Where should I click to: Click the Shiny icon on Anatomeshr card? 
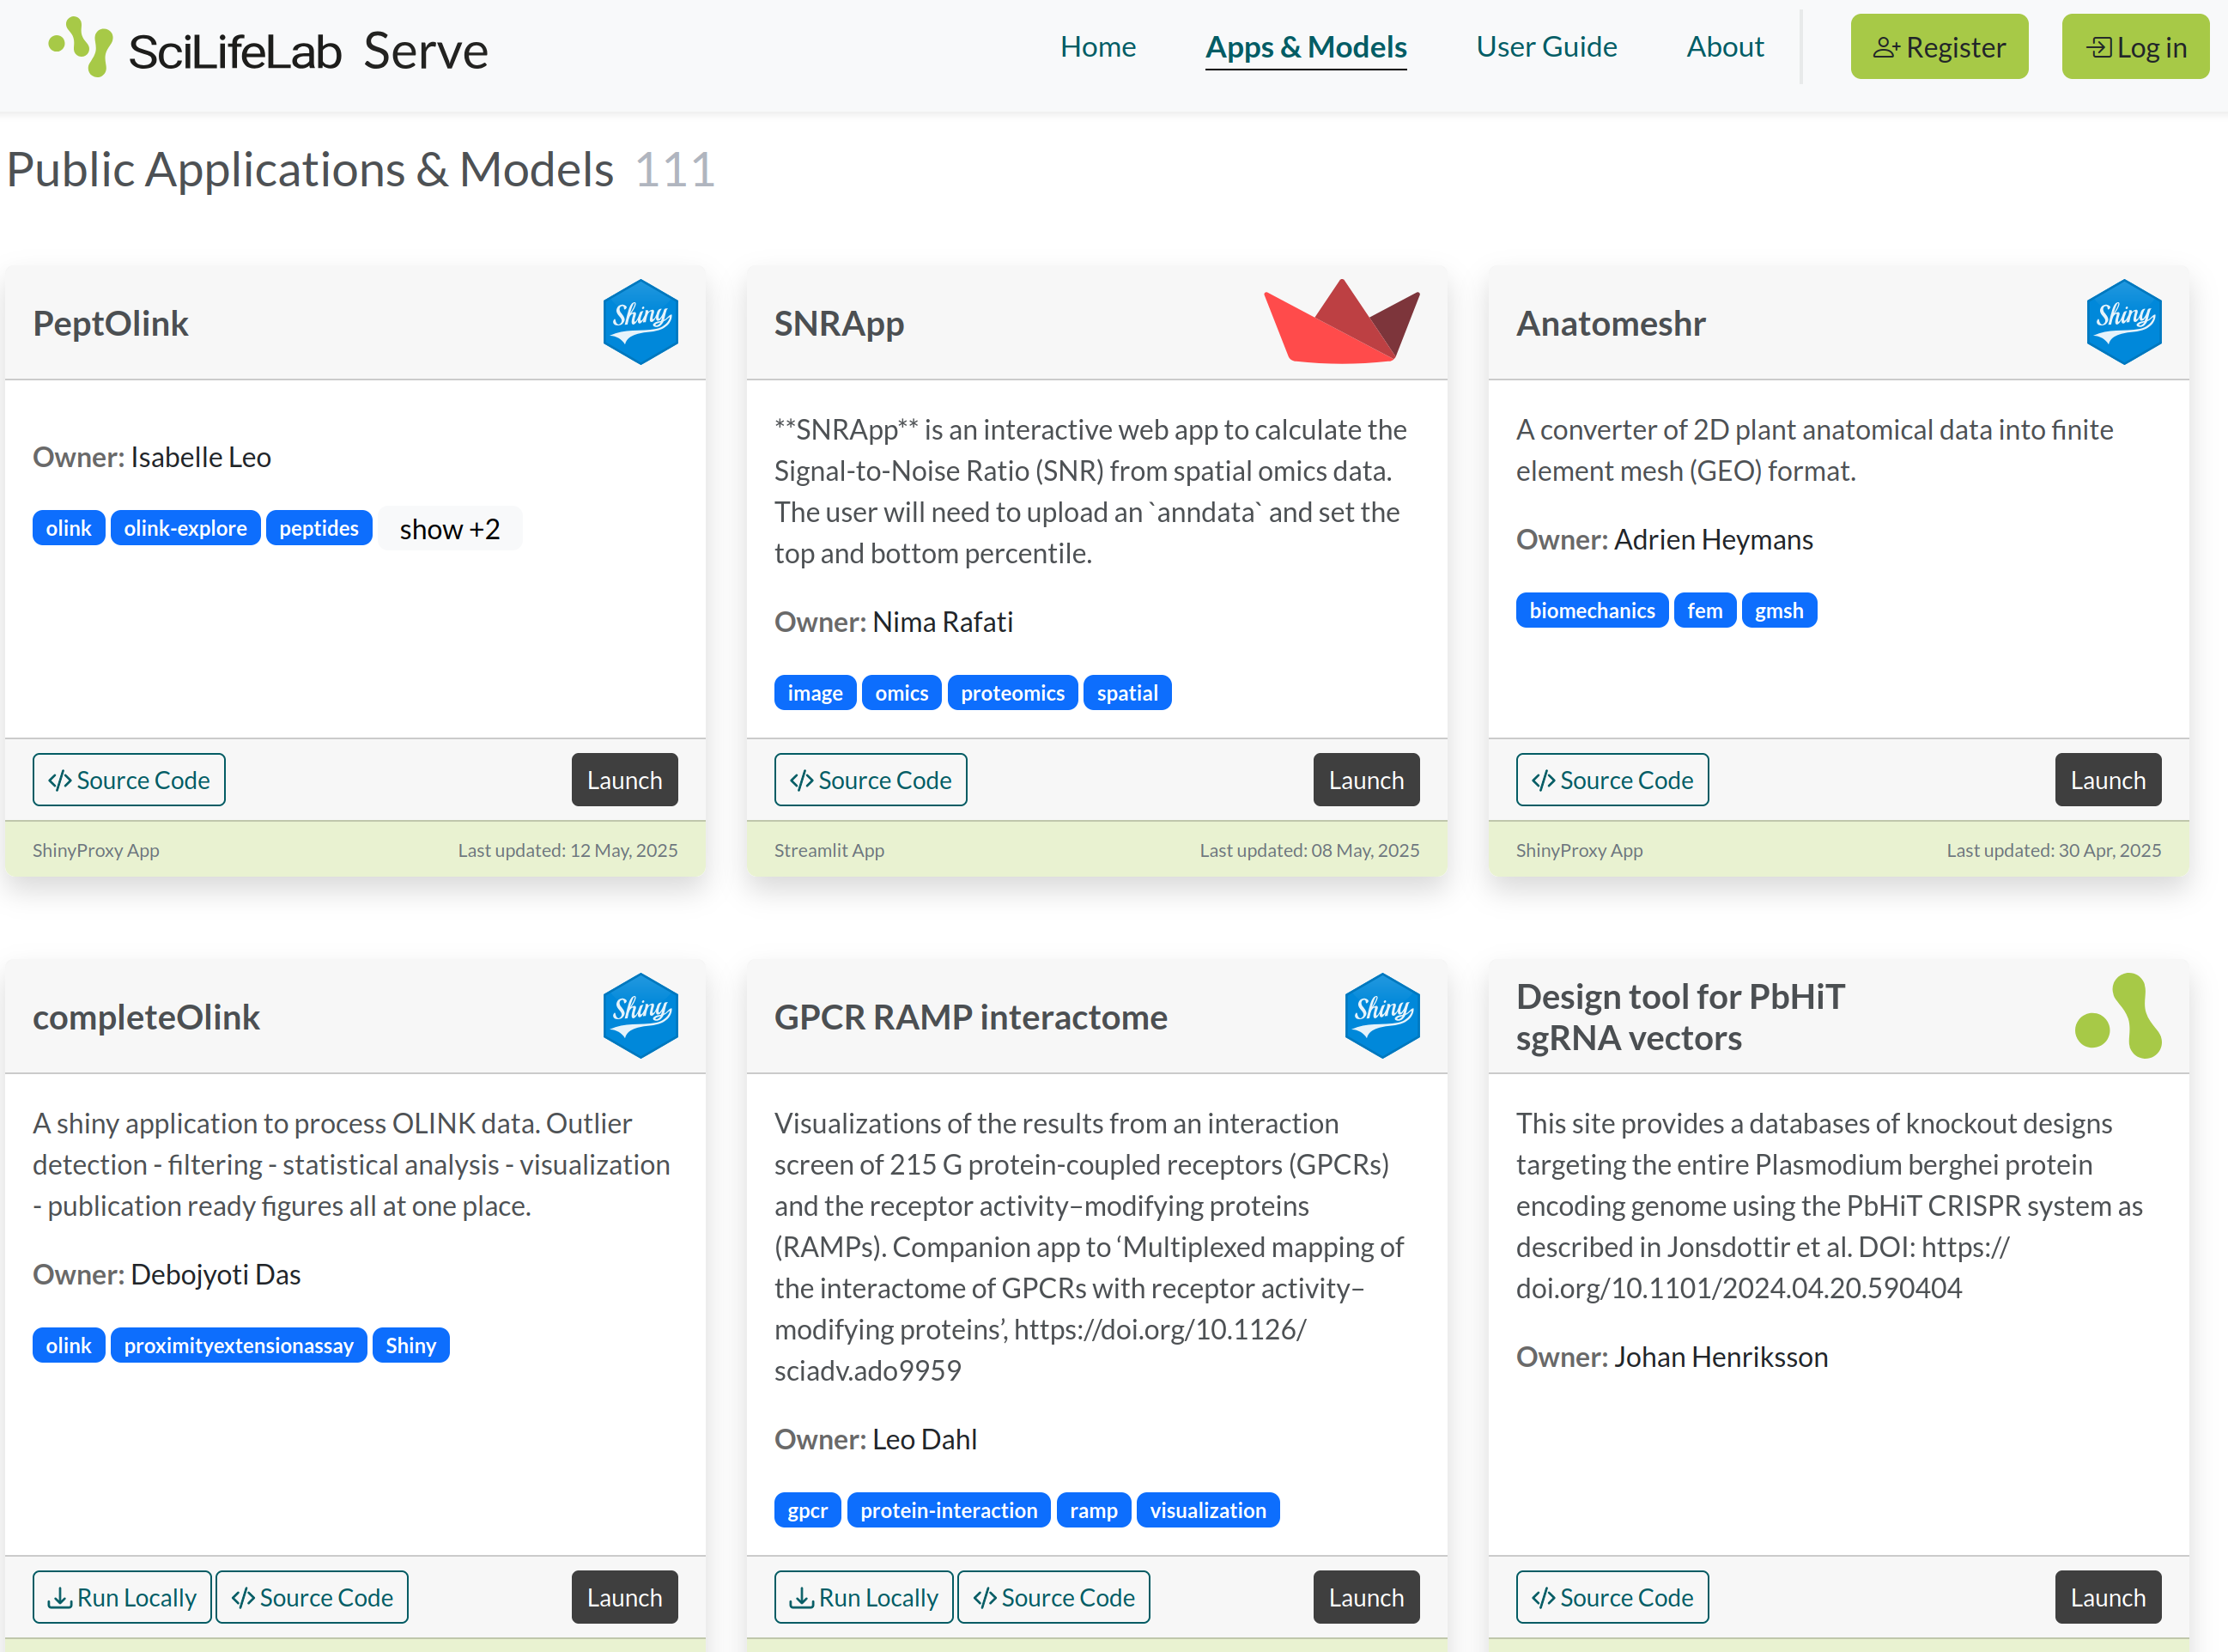2123,322
